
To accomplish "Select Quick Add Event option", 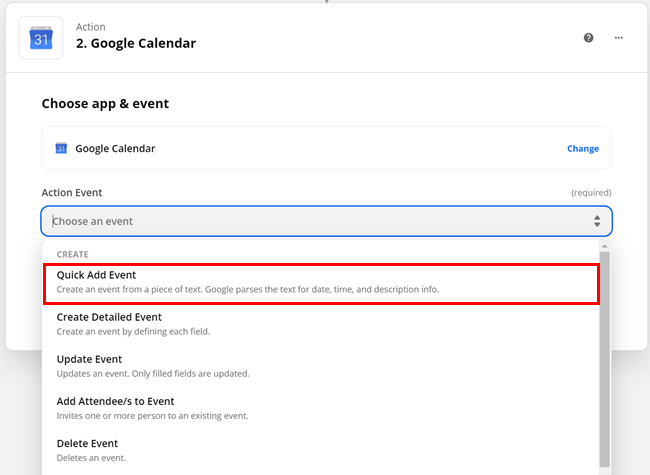I will pos(321,282).
